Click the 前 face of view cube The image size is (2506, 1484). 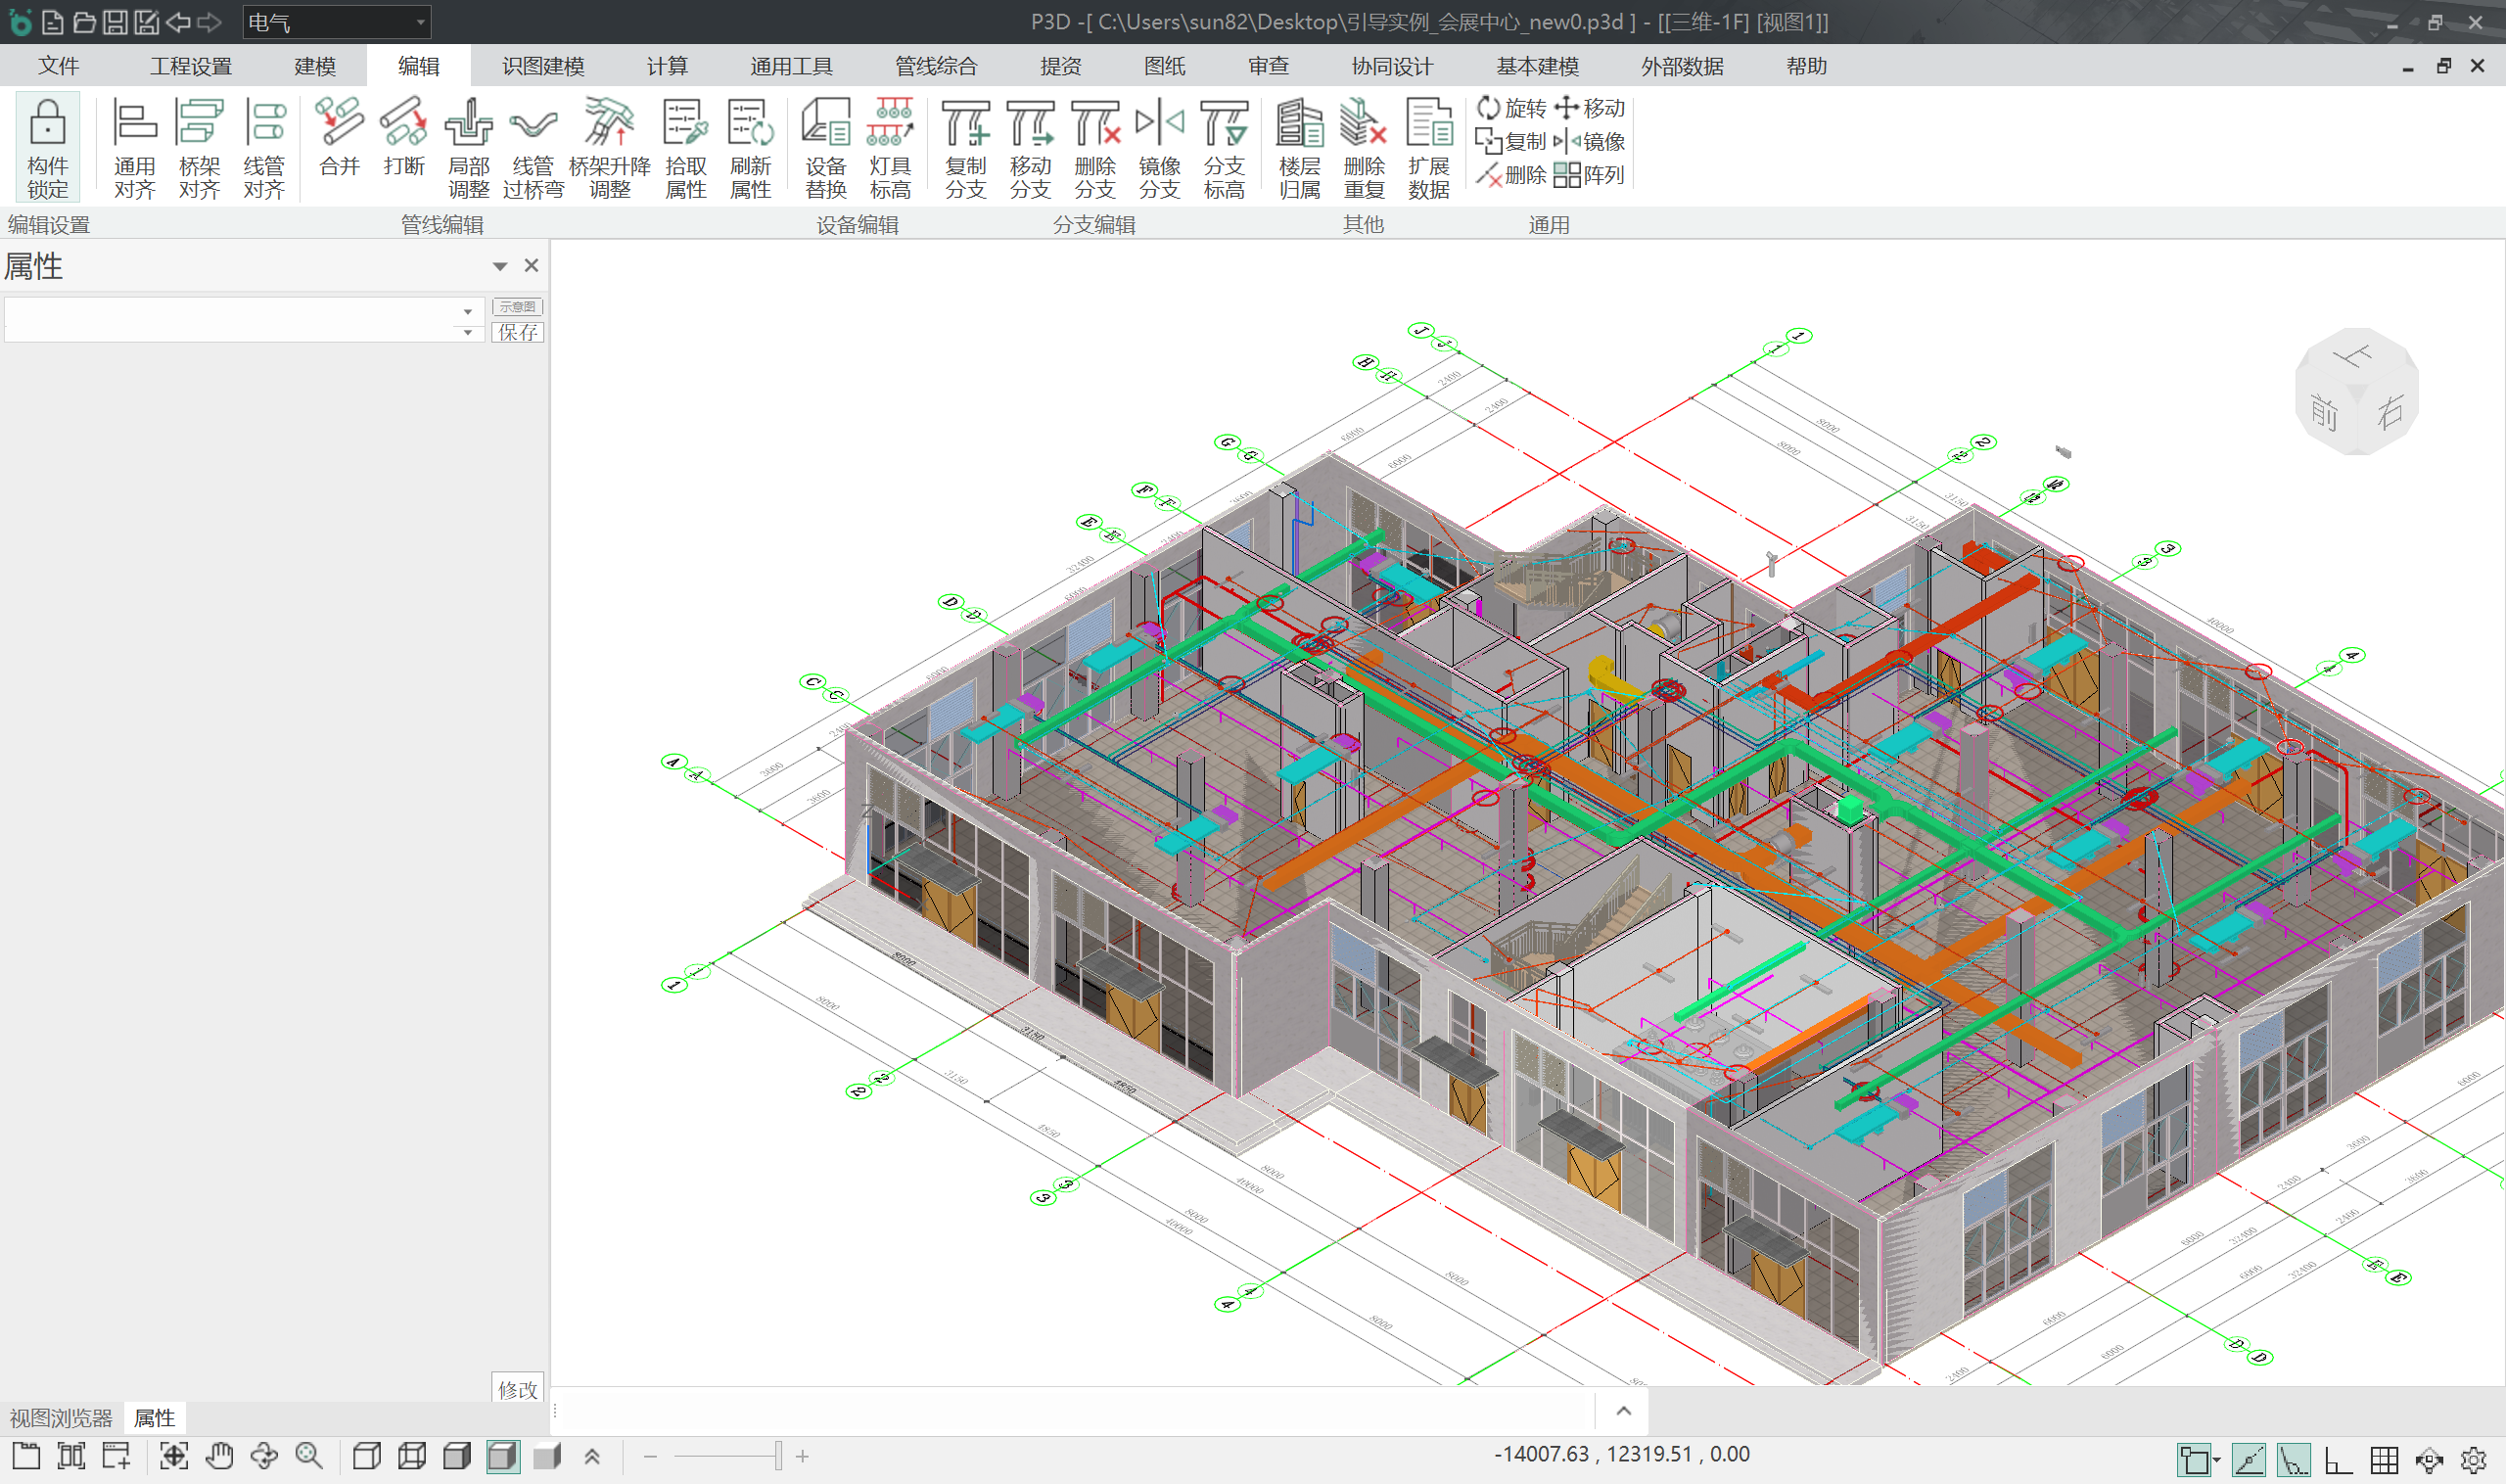click(2324, 411)
